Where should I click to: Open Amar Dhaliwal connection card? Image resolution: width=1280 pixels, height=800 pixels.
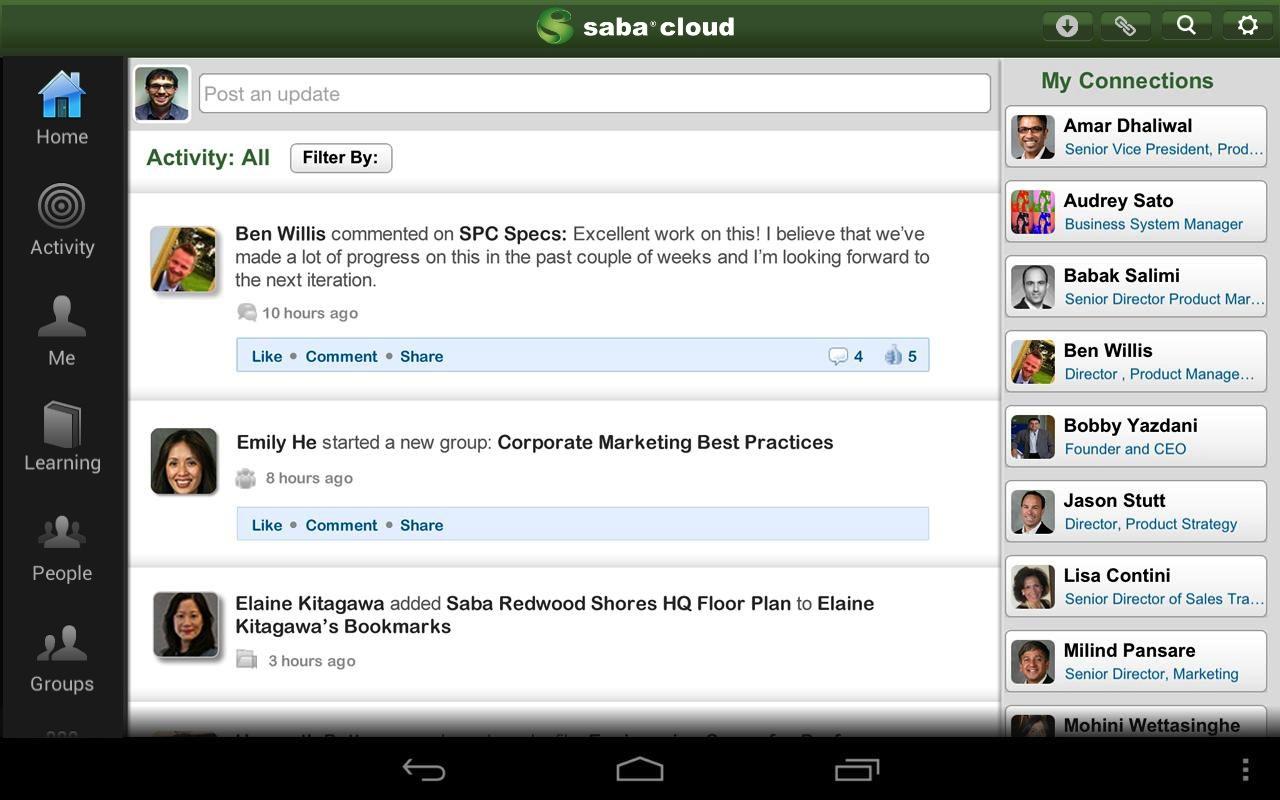[x=1136, y=136]
